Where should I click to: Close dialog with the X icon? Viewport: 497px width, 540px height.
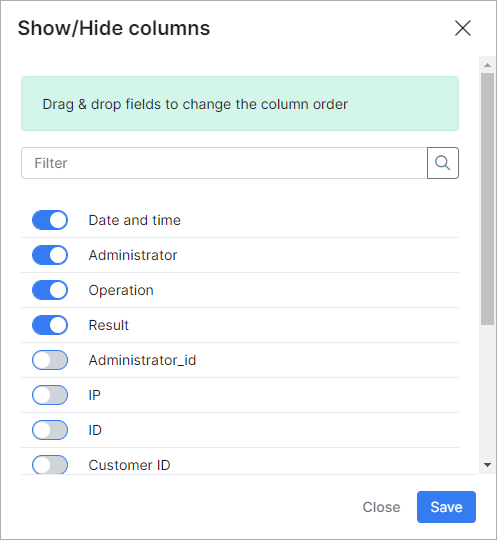click(x=463, y=28)
